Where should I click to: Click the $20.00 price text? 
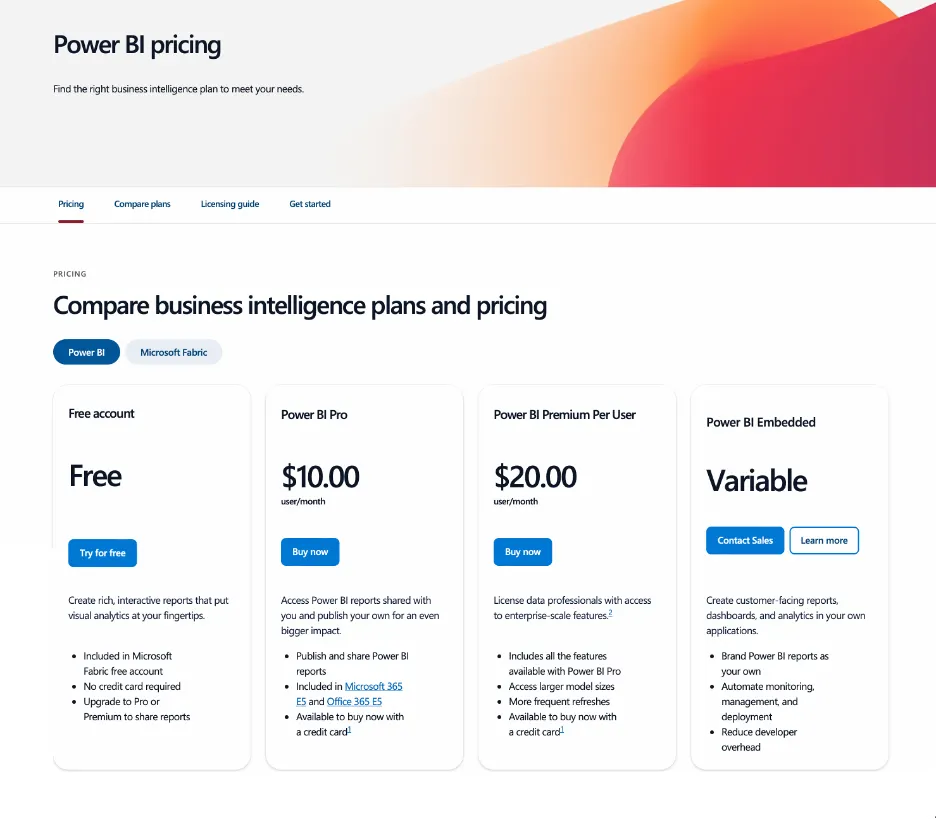coord(535,476)
